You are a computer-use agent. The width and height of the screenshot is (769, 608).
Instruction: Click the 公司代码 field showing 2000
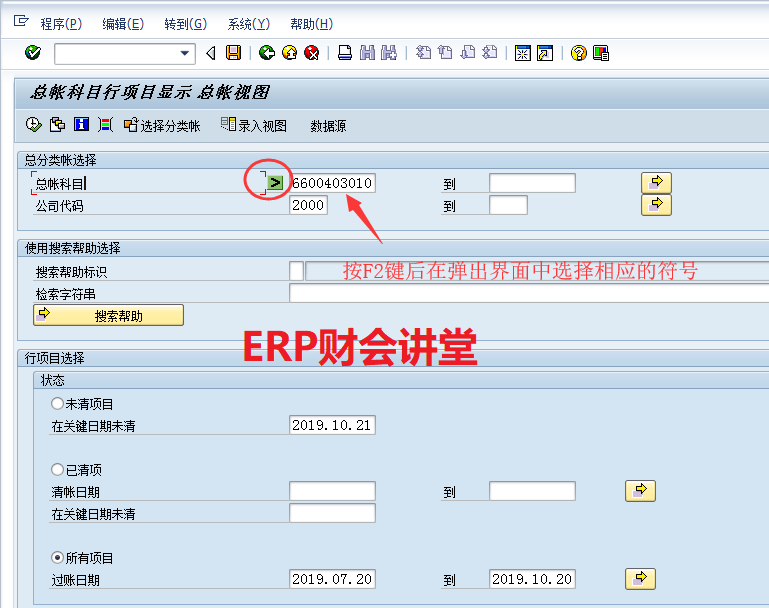tap(308, 205)
